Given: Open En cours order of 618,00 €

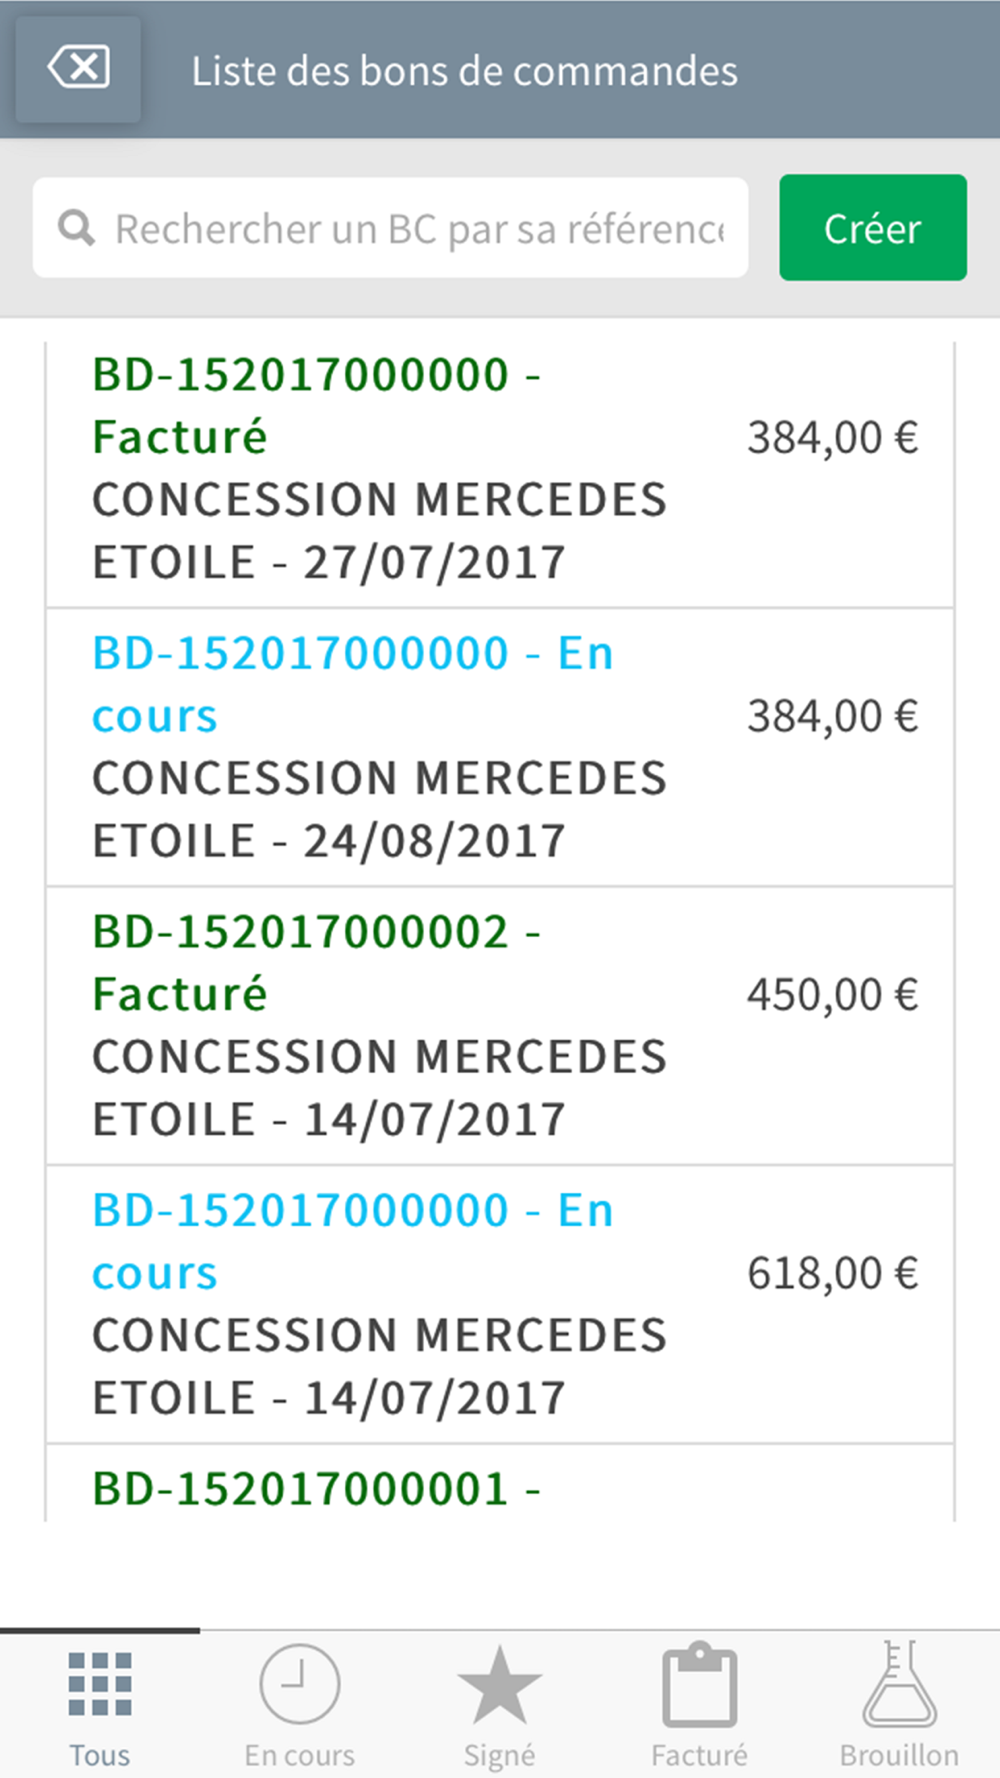Looking at the screenshot, I should (500, 1304).
